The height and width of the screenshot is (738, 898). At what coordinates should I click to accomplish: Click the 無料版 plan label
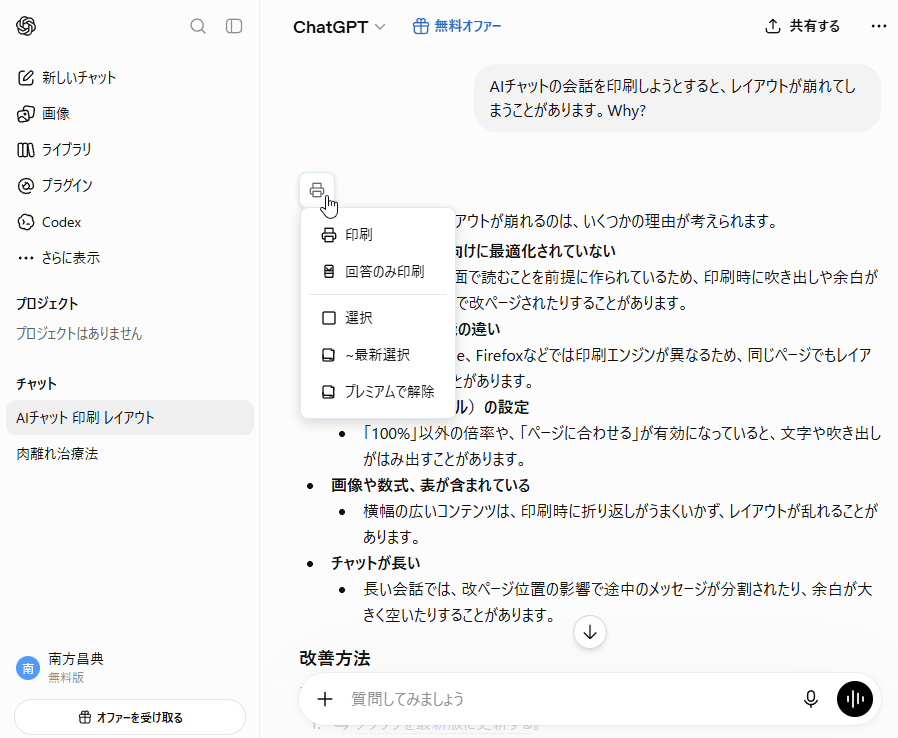(66, 678)
